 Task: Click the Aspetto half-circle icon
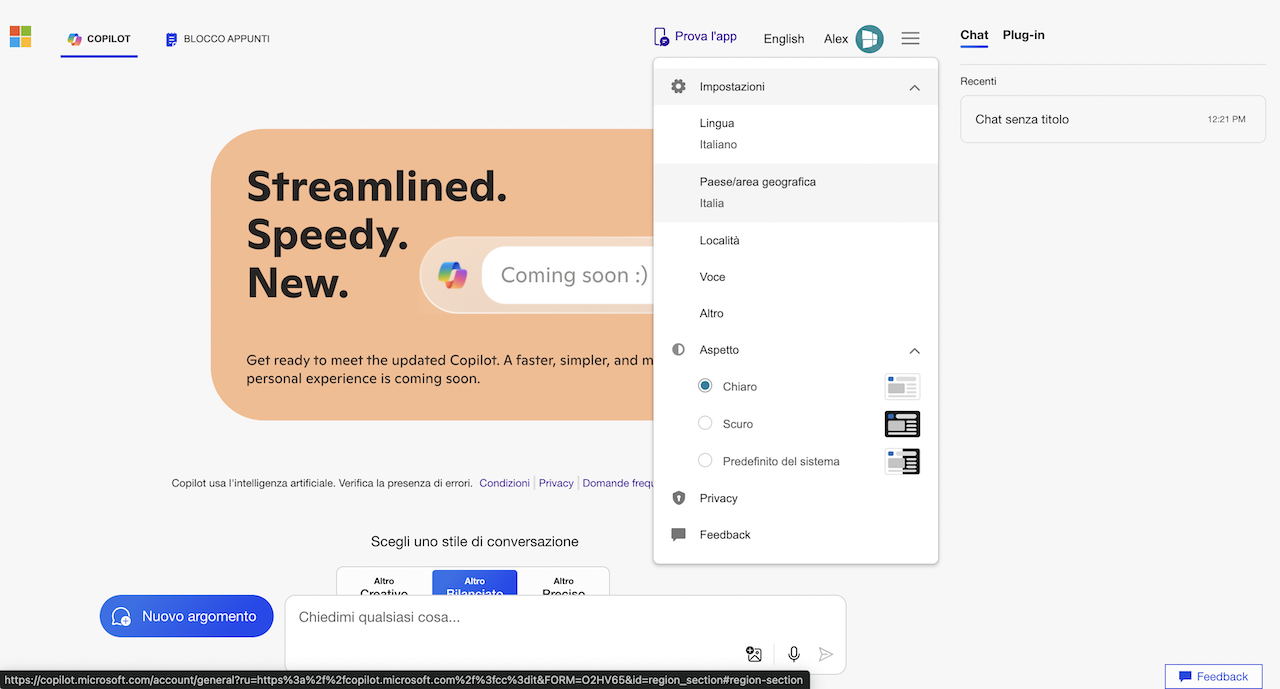pyautogui.click(x=678, y=350)
